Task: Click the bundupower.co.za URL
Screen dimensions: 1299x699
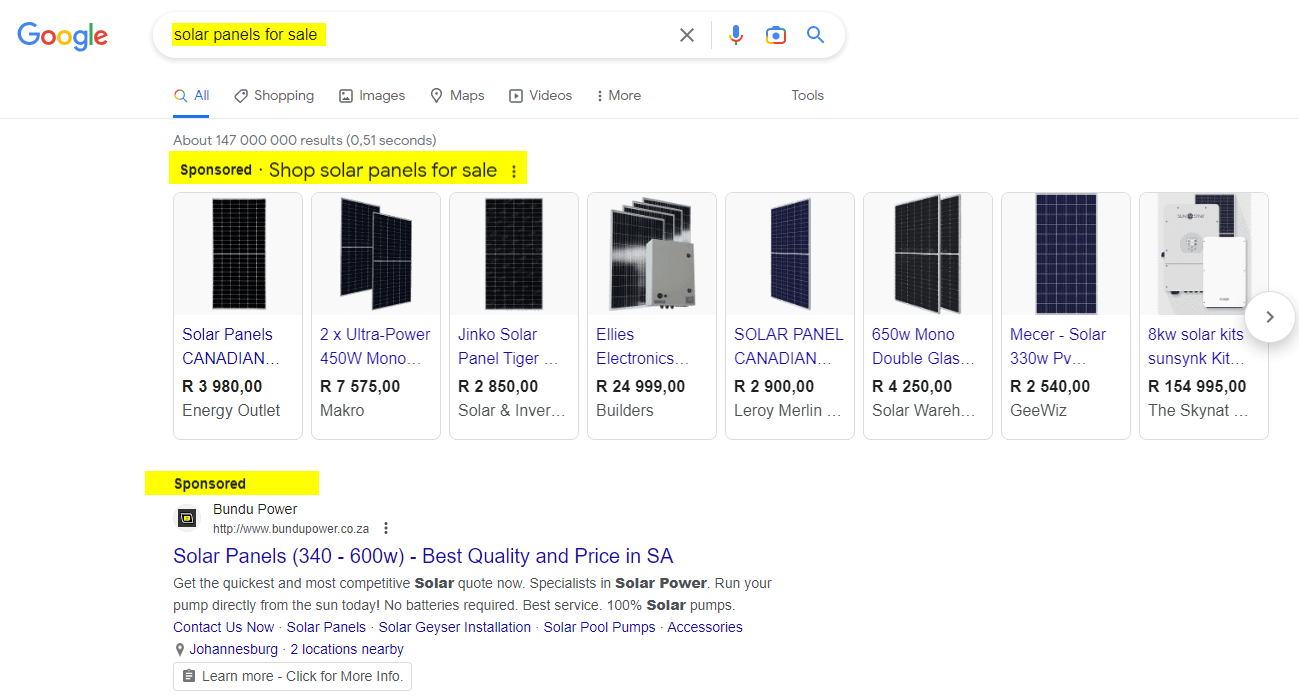Action: (x=291, y=529)
